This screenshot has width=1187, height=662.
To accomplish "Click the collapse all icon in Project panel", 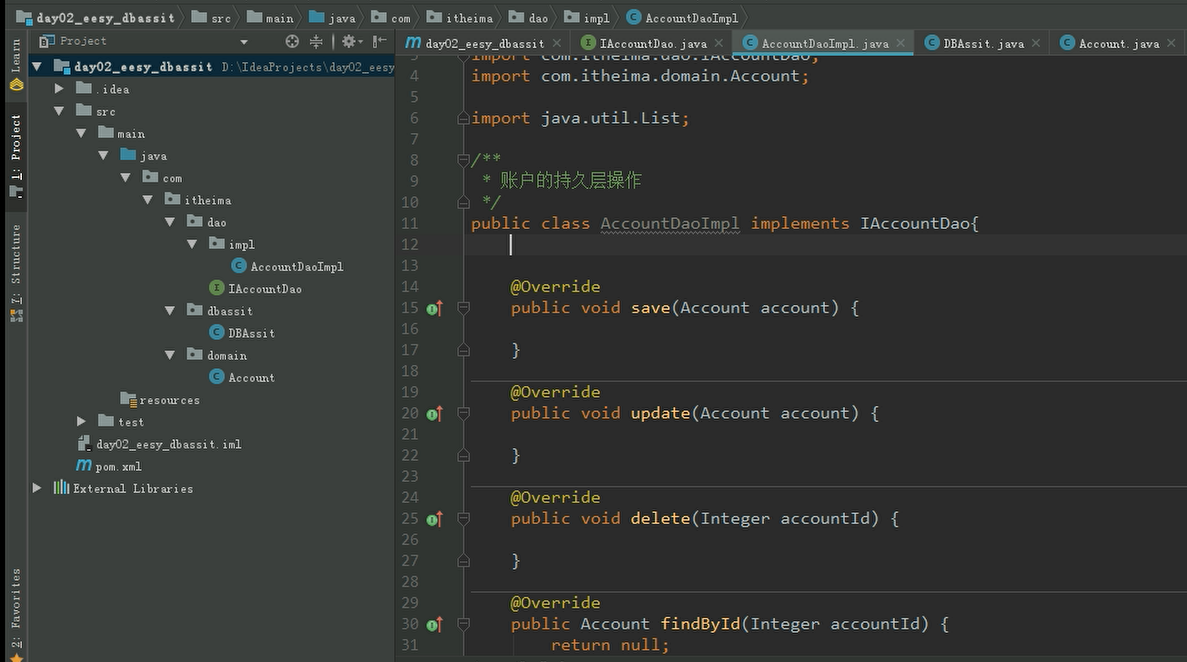I will (x=316, y=42).
